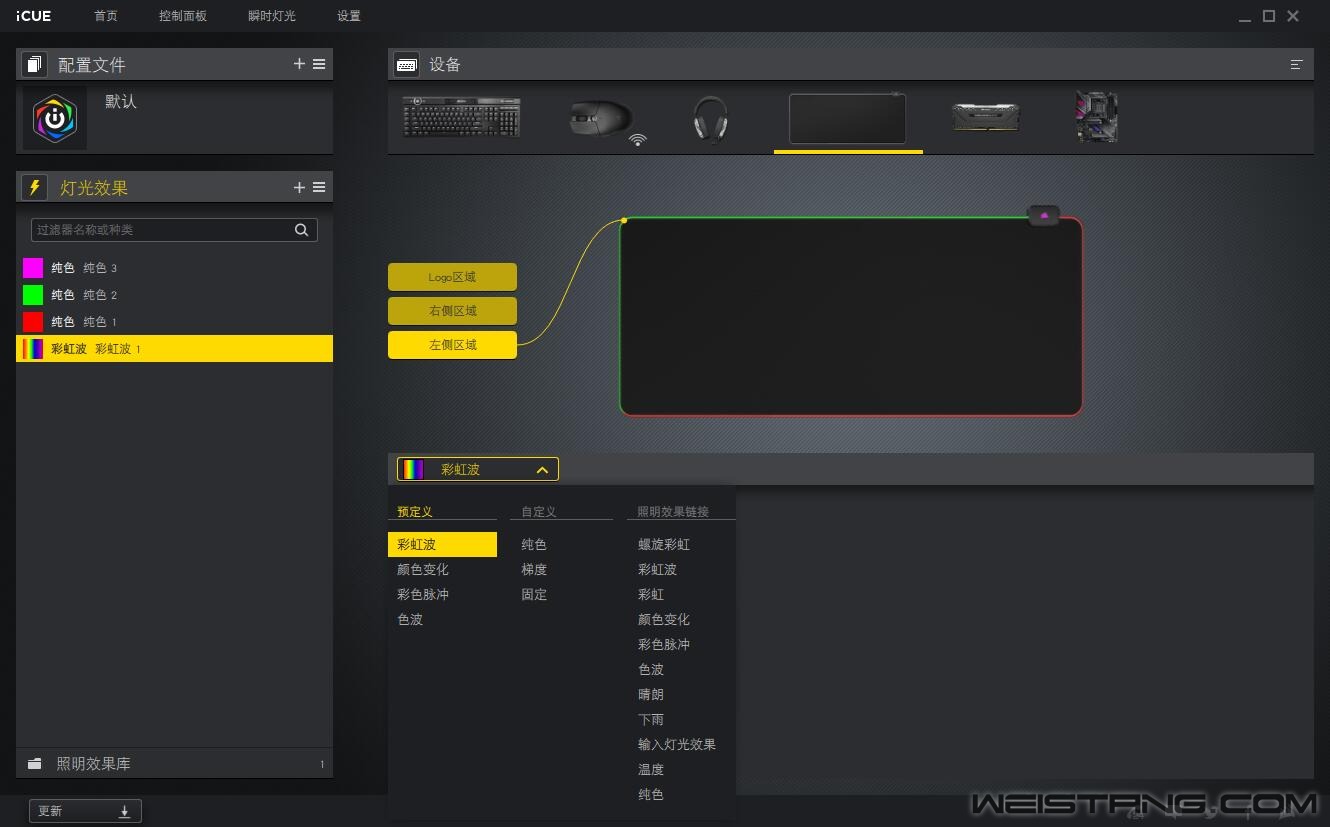This screenshot has height=827, width=1330.
Task: Choose 固定 under 自定义
Action: click(x=534, y=595)
